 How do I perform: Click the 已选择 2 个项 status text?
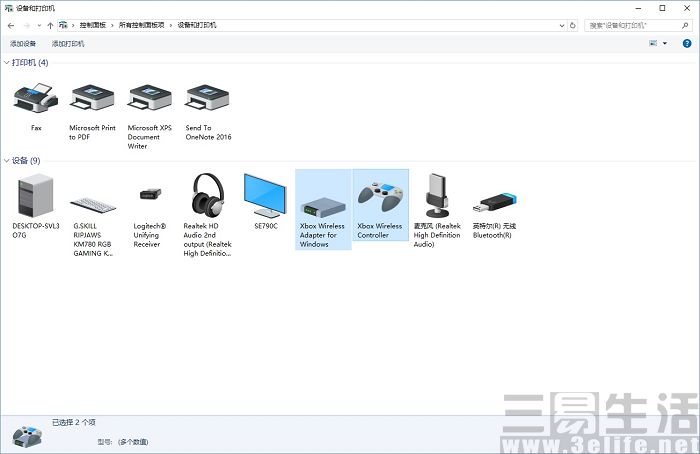(x=74, y=422)
